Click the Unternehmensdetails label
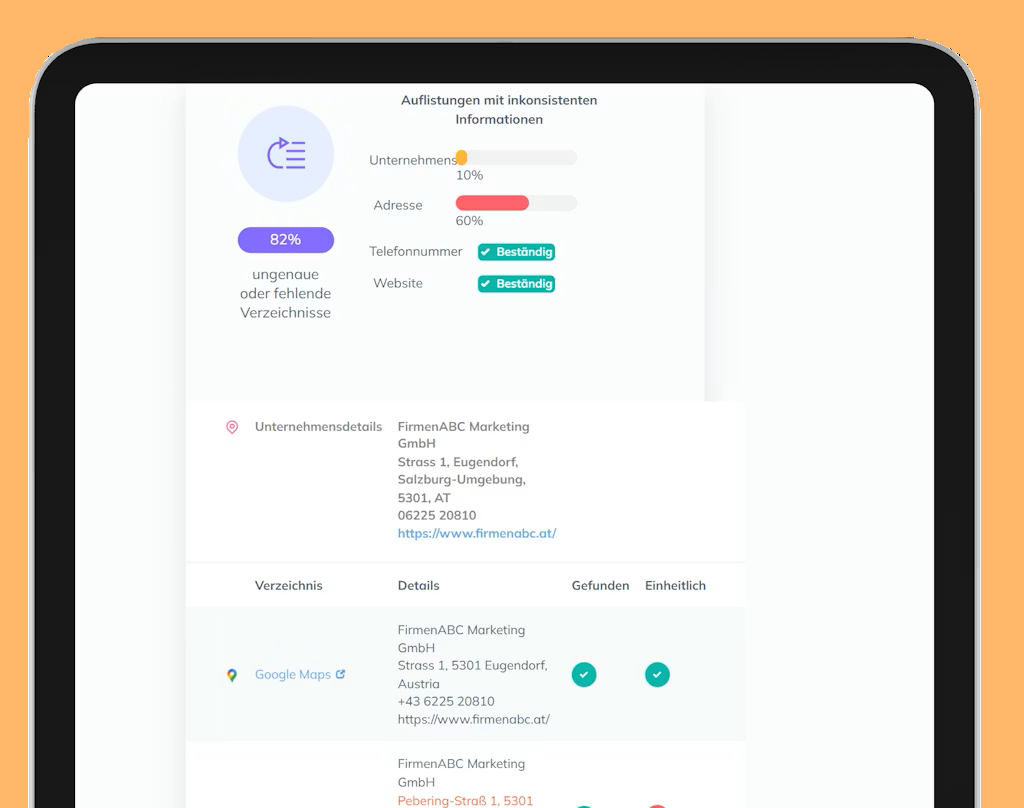 (318, 427)
